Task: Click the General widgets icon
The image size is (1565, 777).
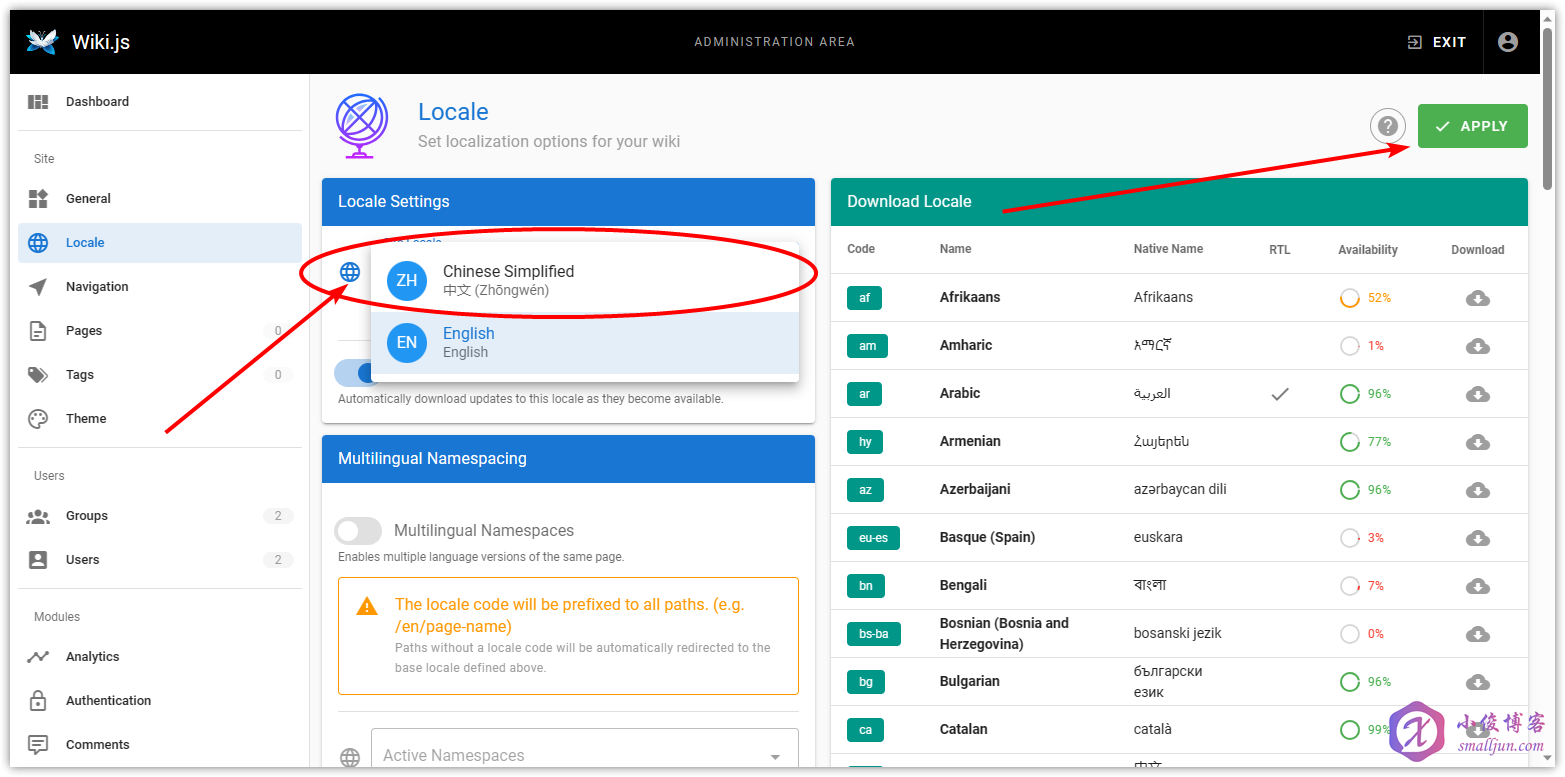Action: [x=38, y=199]
